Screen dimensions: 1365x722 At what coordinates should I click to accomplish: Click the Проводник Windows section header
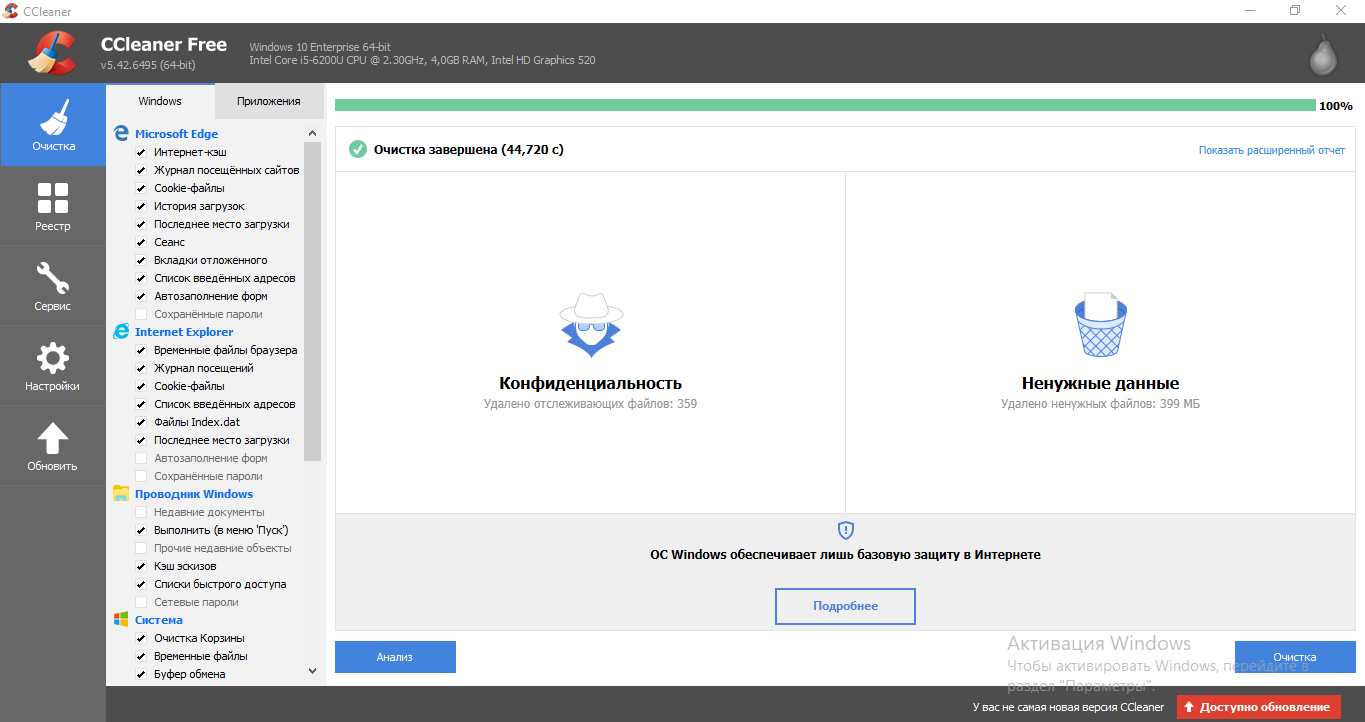point(194,494)
